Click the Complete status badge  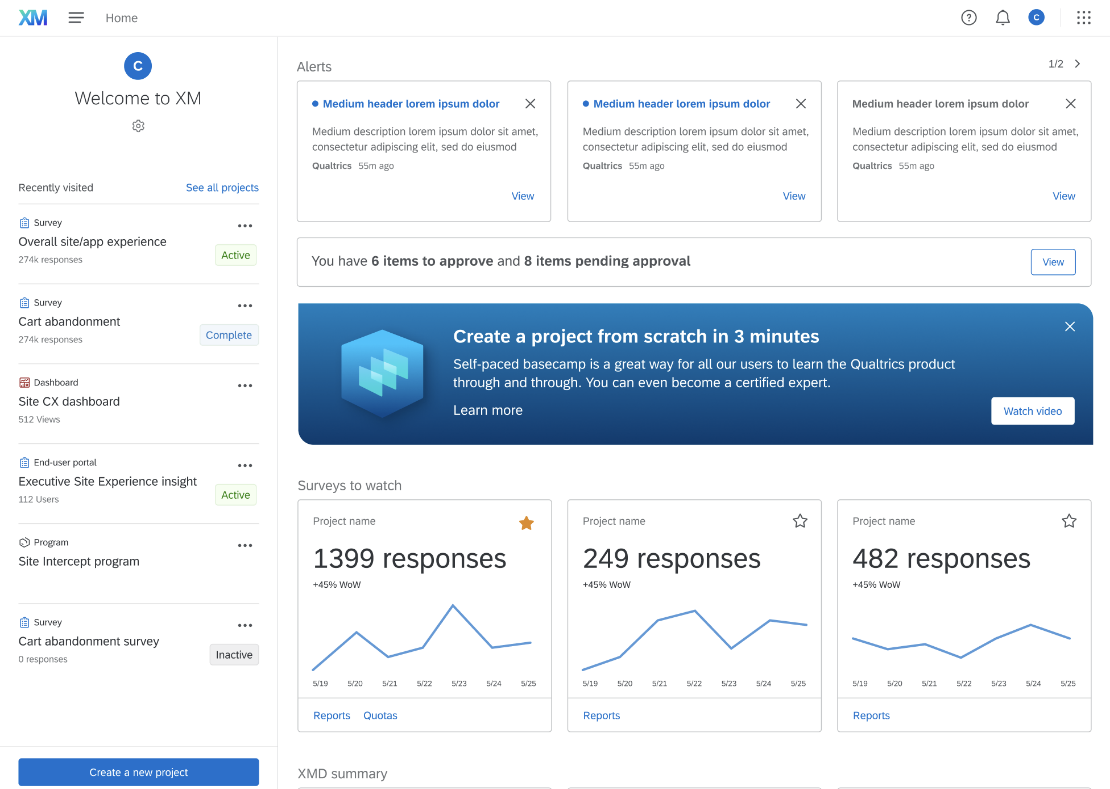(229, 335)
